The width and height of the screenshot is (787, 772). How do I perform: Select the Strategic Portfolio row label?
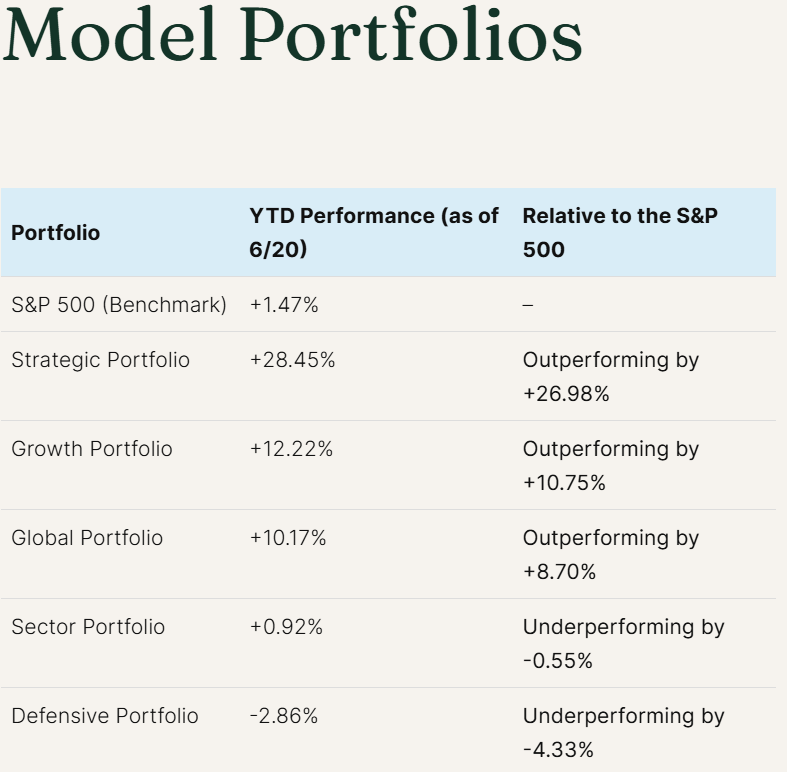pos(100,360)
